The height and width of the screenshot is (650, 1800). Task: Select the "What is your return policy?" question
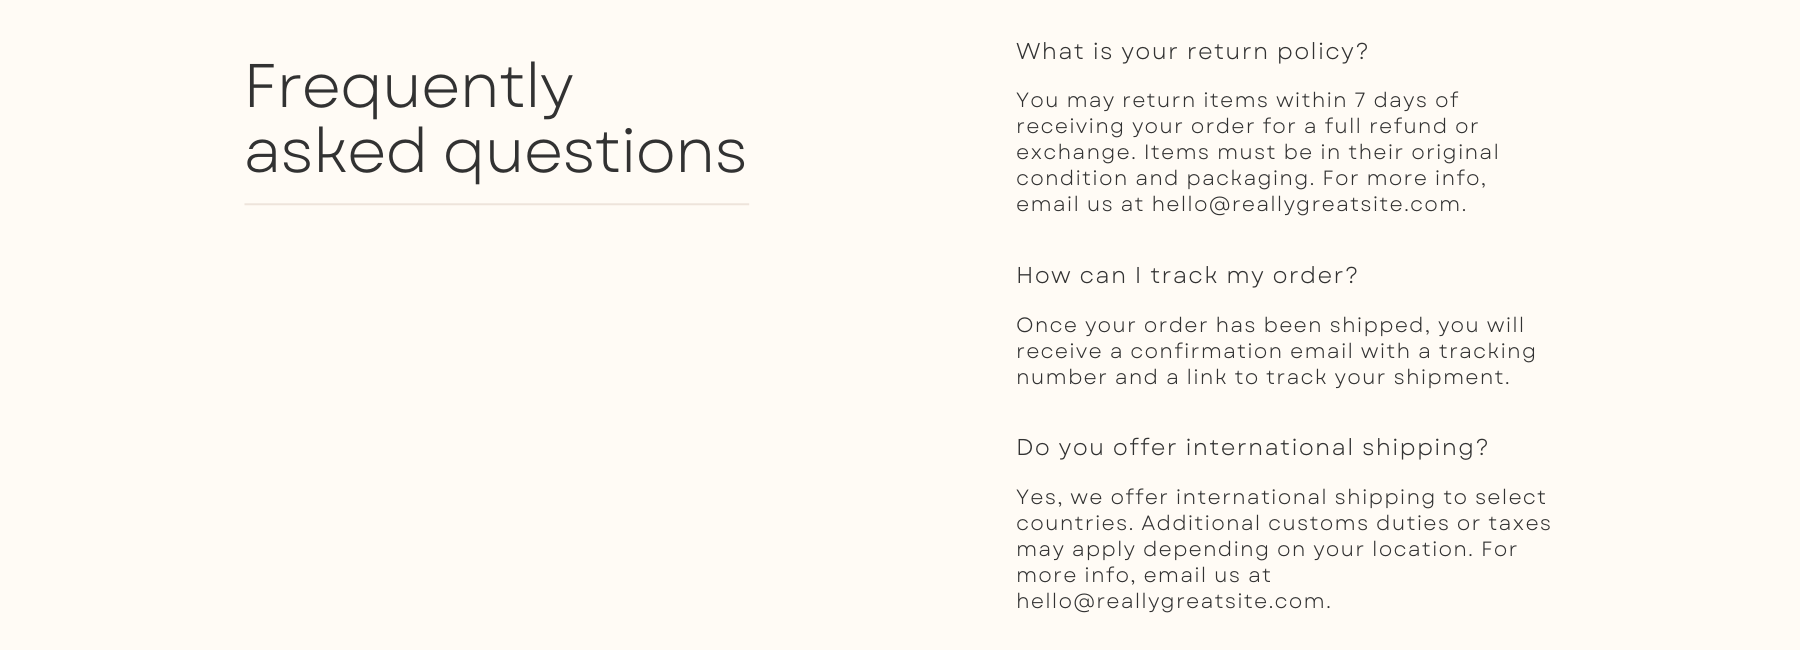click(x=1192, y=52)
